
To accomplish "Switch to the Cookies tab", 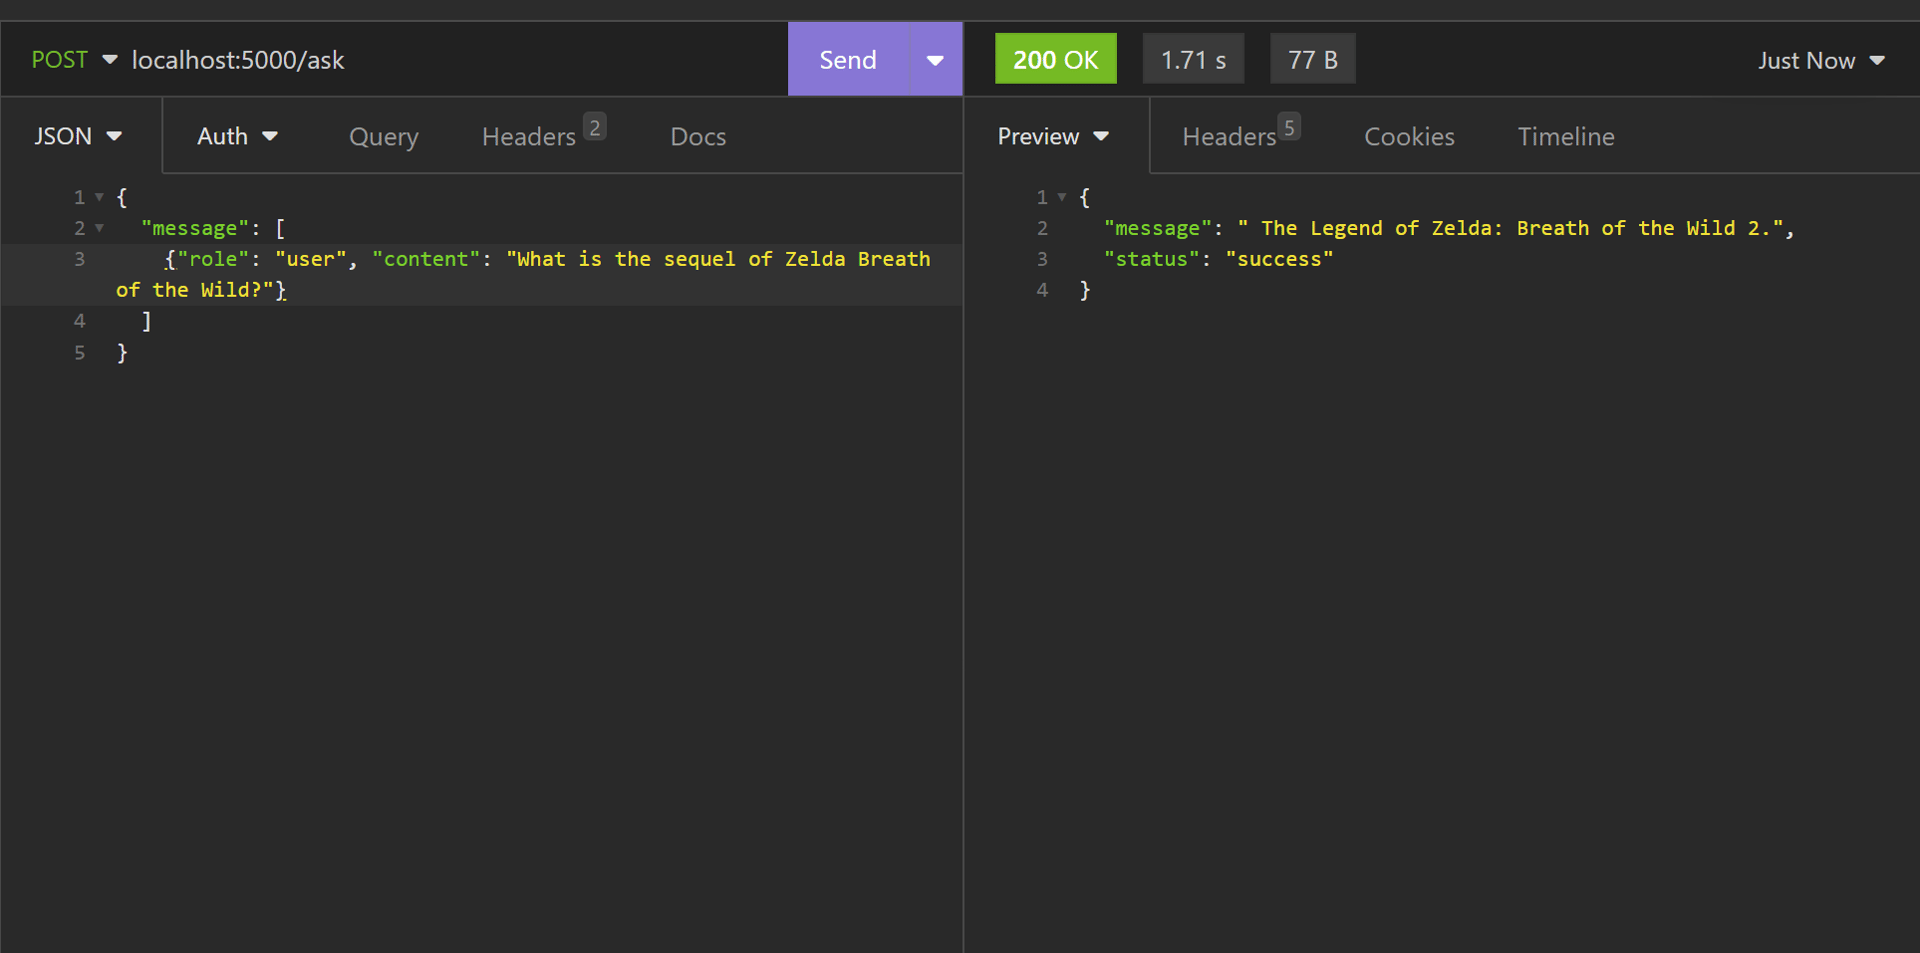I will click(x=1409, y=137).
